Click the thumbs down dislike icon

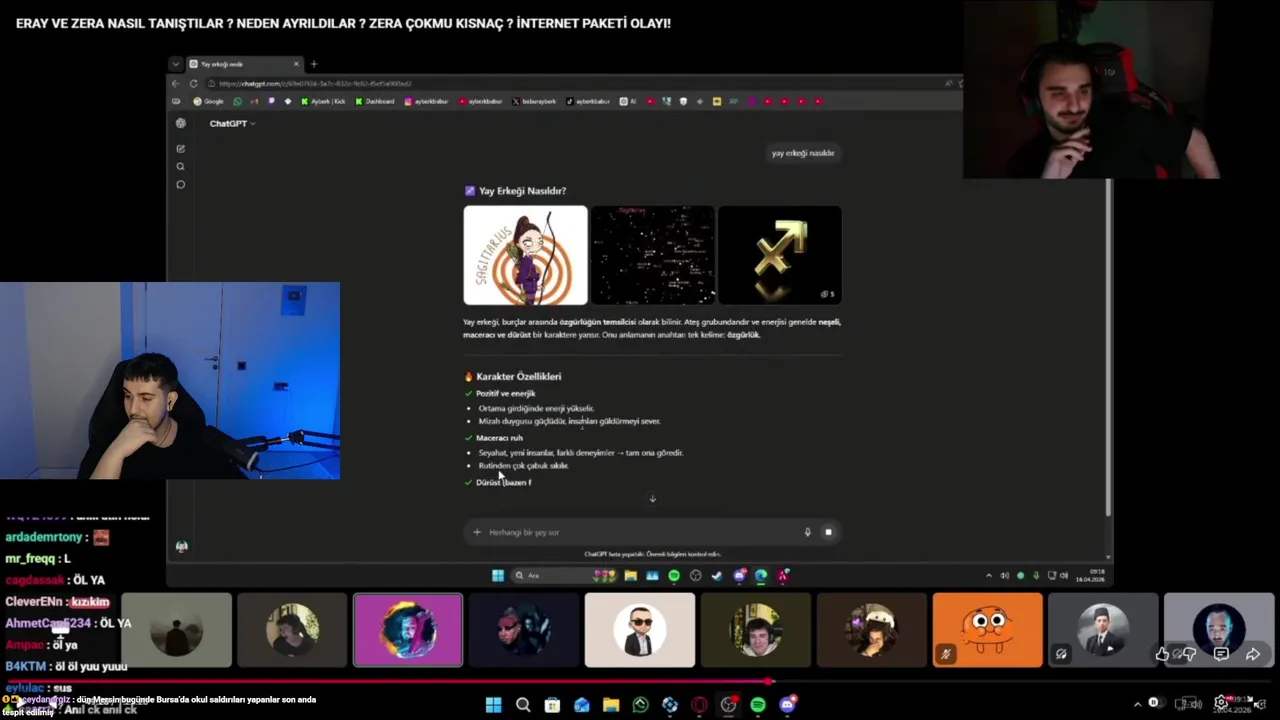pos(1190,654)
